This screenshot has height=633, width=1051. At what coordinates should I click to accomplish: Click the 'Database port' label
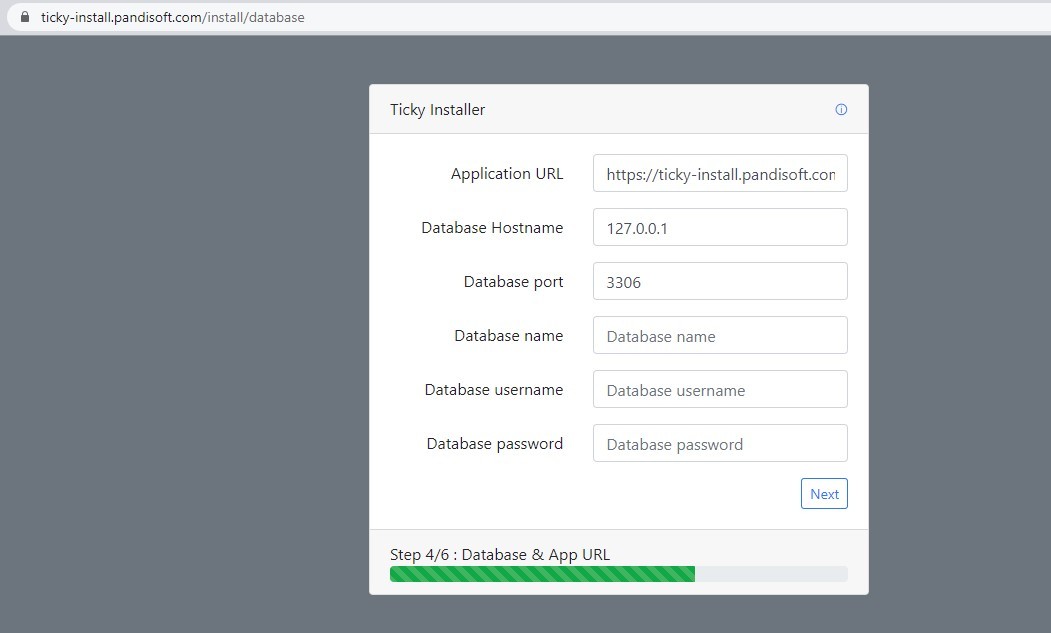pyautogui.click(x=513, y=282)
